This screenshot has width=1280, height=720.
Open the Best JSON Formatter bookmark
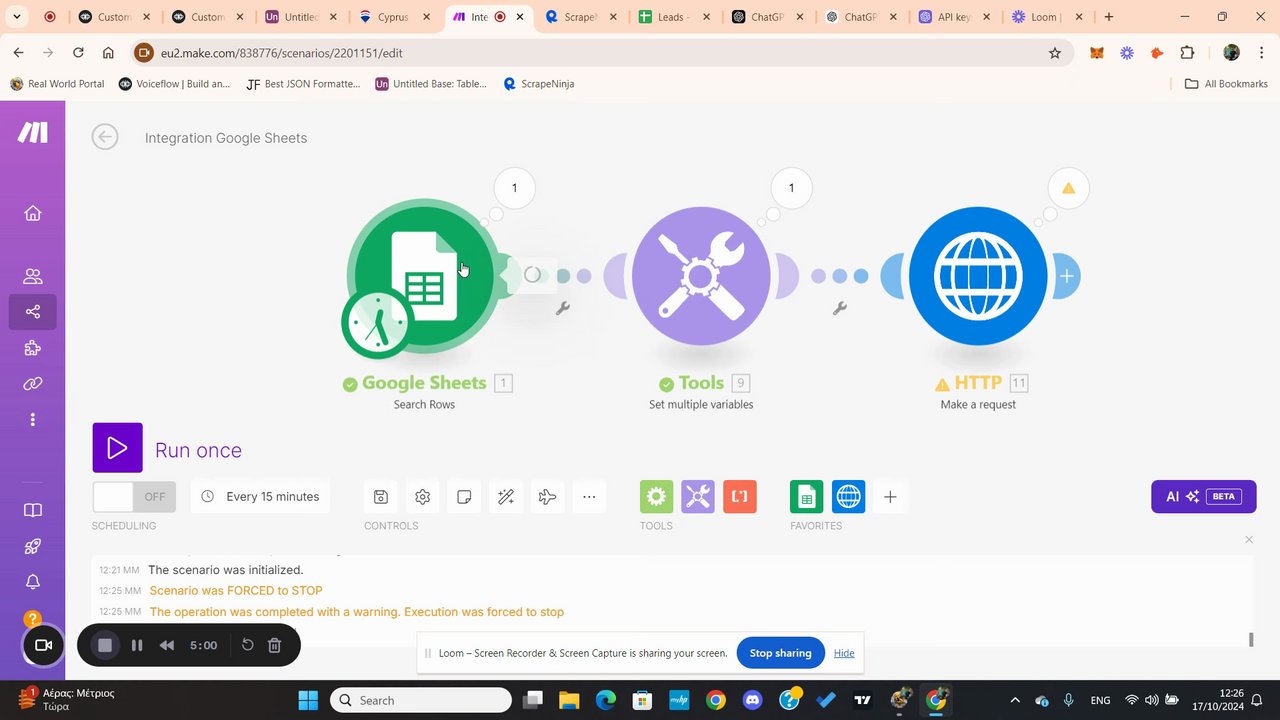click(302, 84)
